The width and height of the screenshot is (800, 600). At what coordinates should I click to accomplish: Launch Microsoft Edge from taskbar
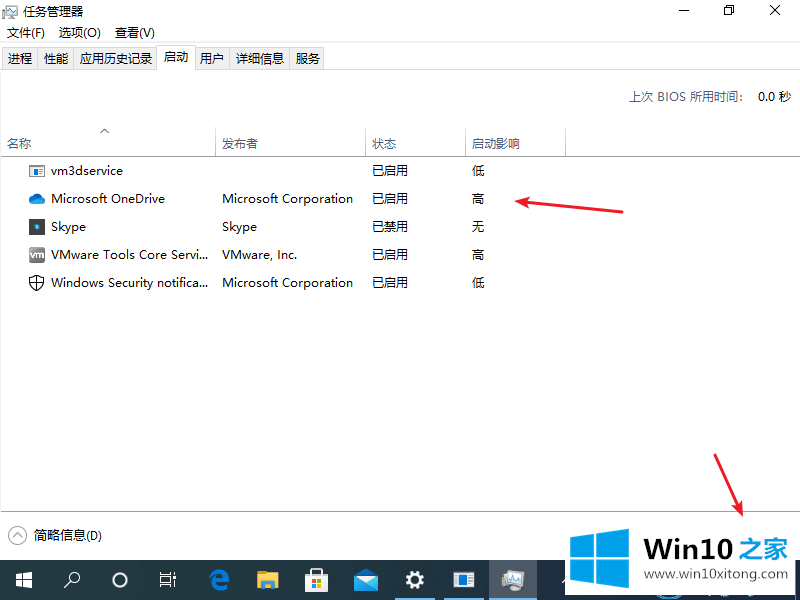[219, 580]
